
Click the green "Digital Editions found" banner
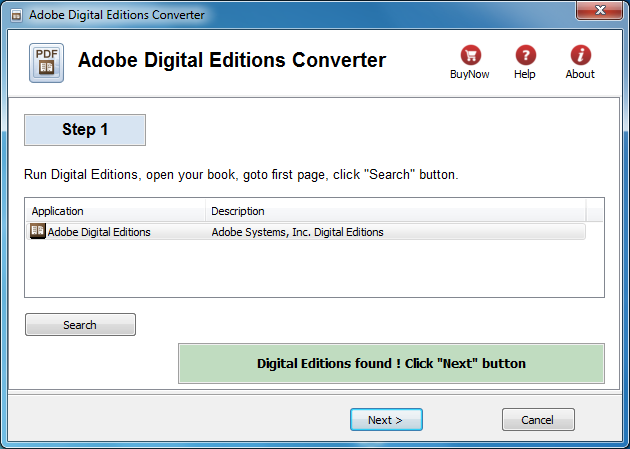(x=391, y=363)
